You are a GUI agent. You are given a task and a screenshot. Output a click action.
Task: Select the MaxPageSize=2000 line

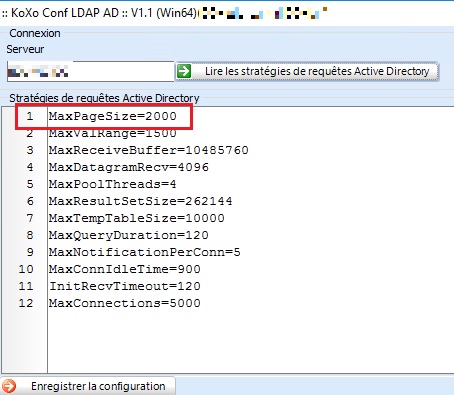tap(113, 116)
